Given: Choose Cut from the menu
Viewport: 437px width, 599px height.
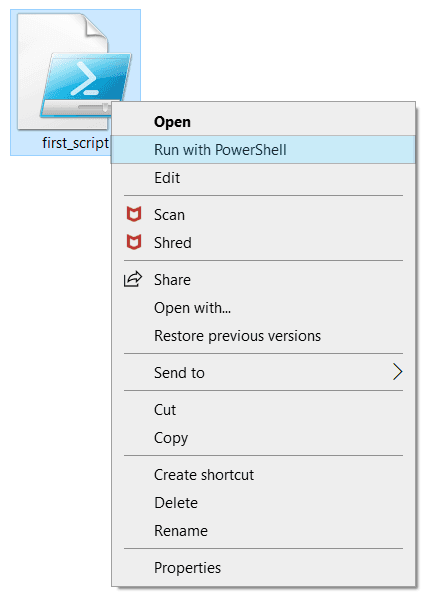Looking at the screenshot, I should pos(263,410).
